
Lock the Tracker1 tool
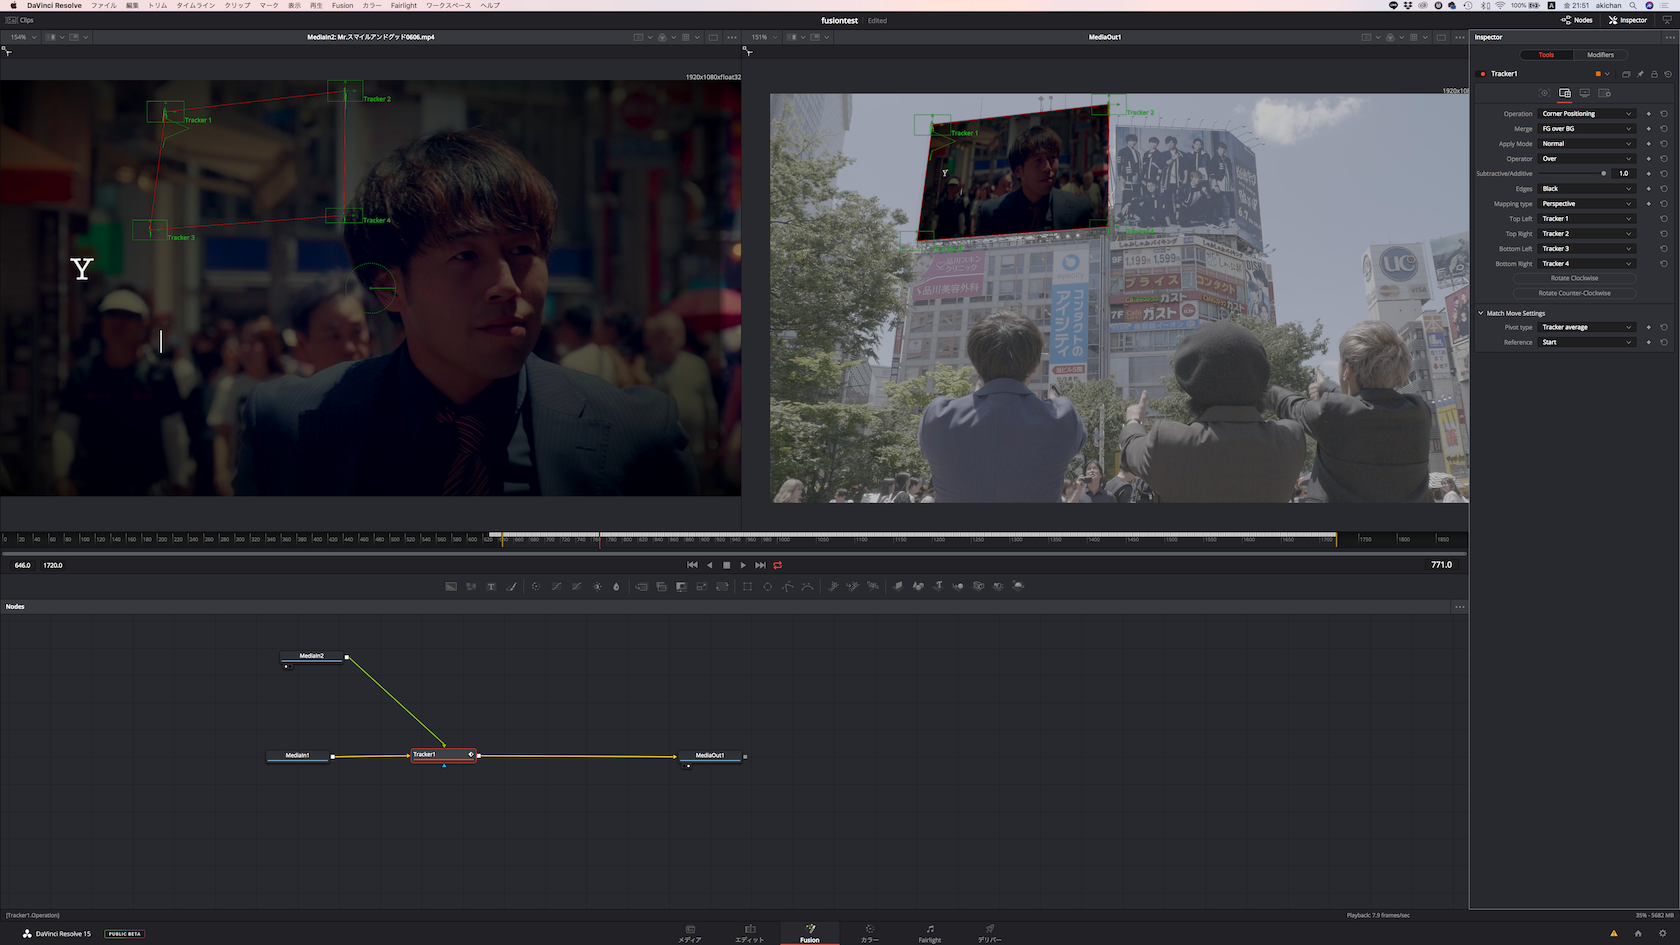point(1654,74)
